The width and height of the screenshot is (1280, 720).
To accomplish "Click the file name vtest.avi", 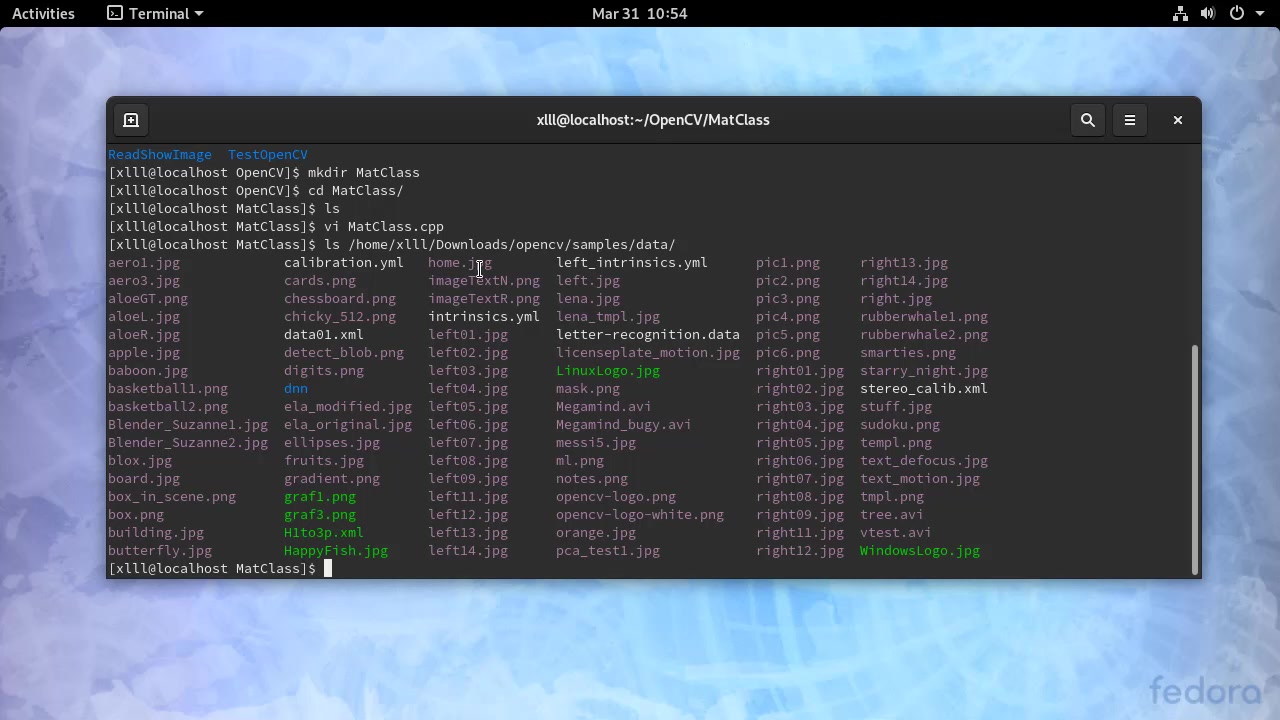I will pos(896,533).
